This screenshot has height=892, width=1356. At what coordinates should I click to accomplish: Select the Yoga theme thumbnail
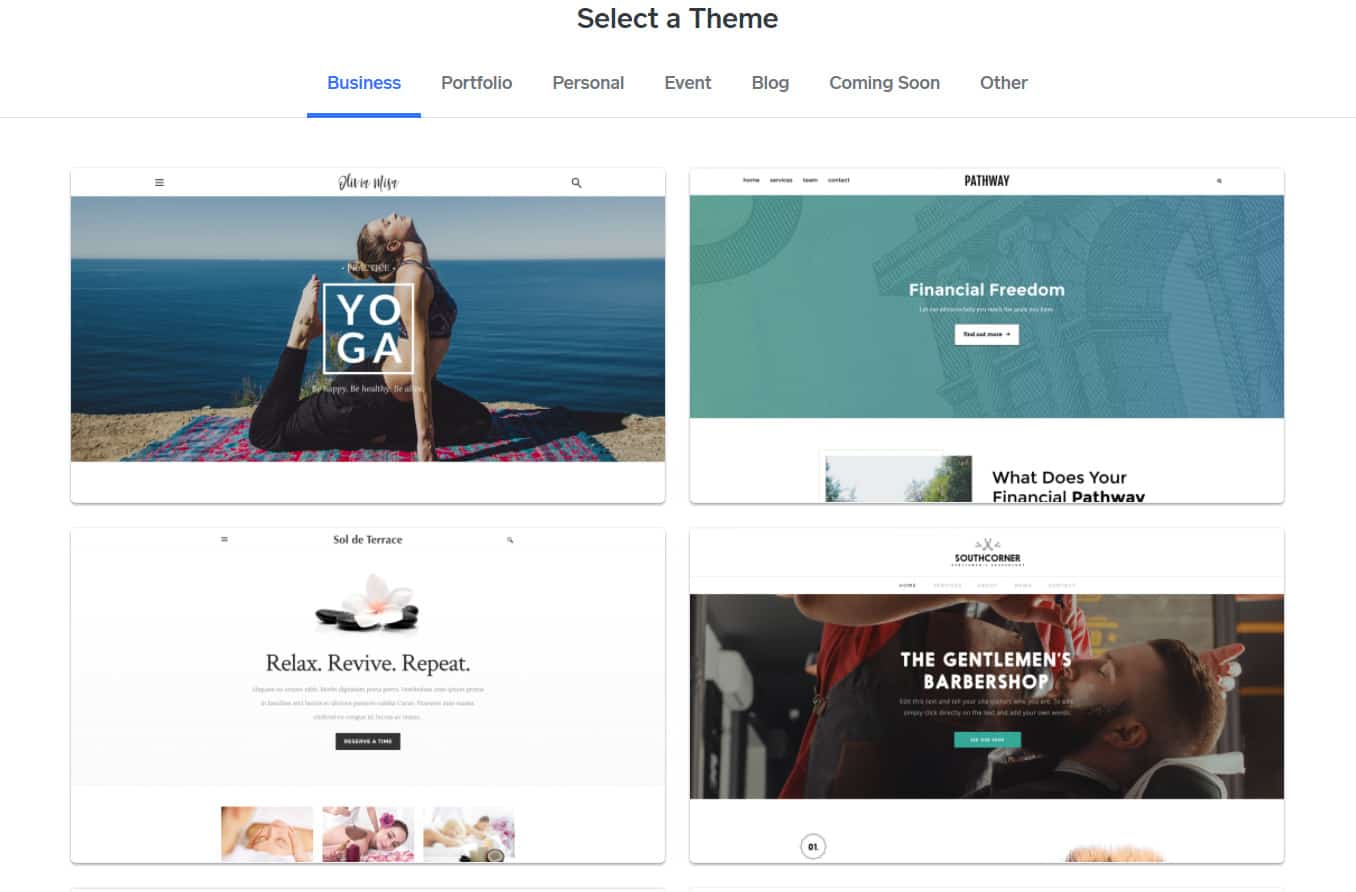368,330
